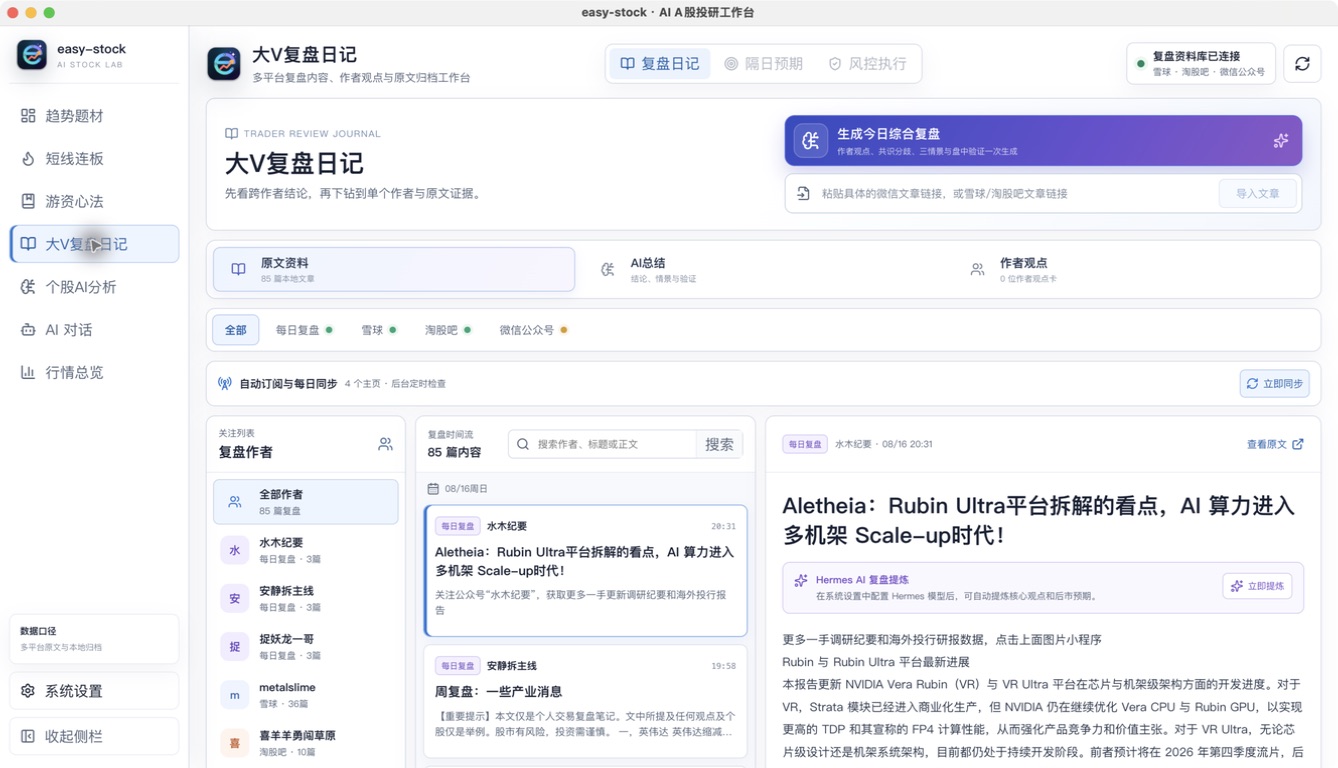
Task: Open the 周复盘：一些产业消息 article card
Action: click(586, 701)
